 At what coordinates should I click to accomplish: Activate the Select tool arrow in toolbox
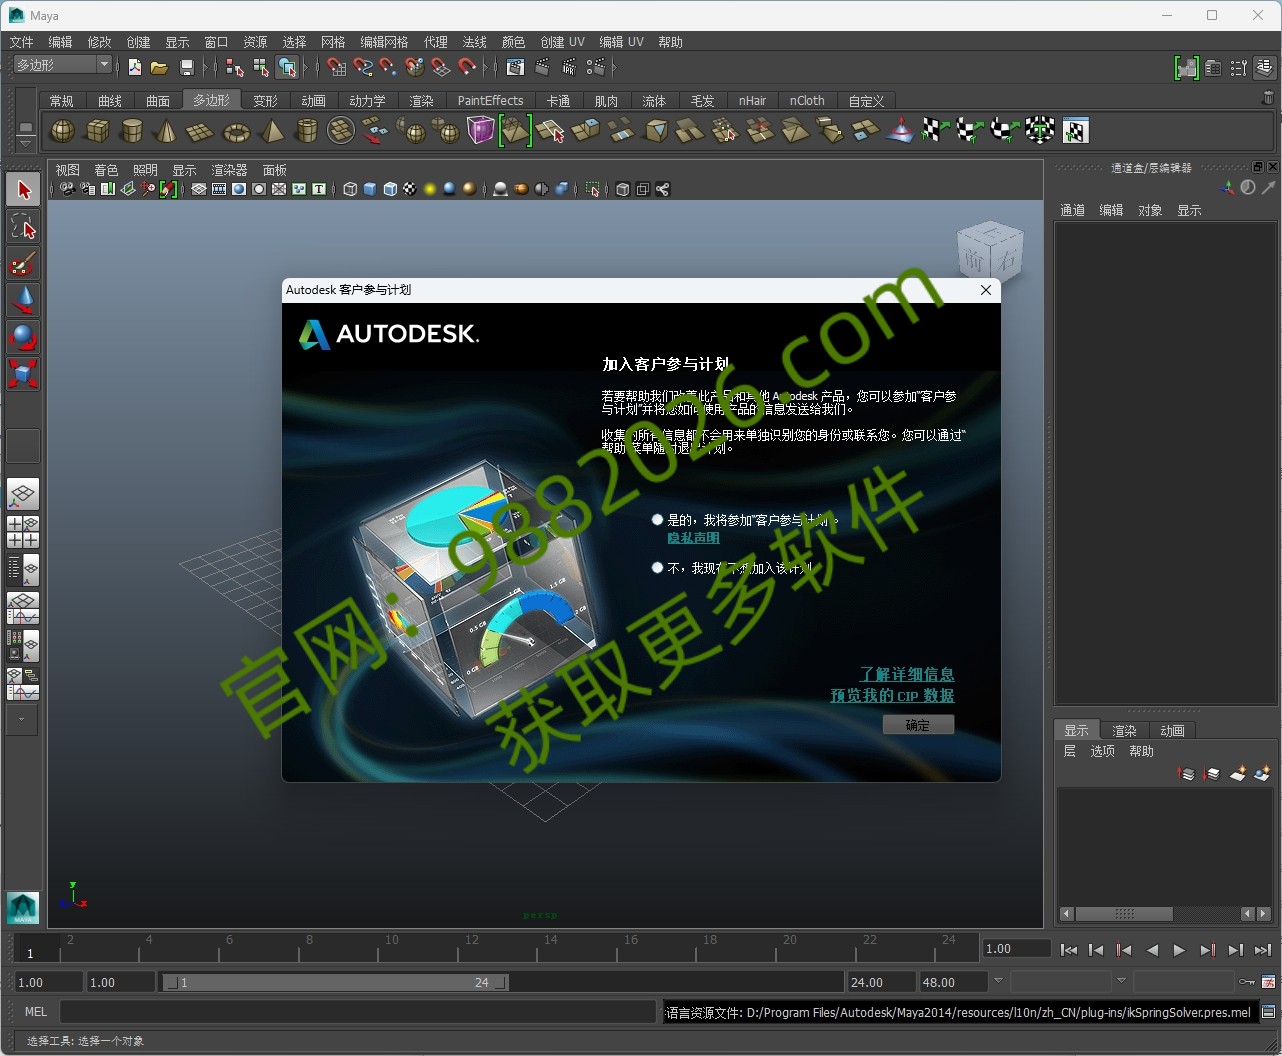[x=23, y=190]
